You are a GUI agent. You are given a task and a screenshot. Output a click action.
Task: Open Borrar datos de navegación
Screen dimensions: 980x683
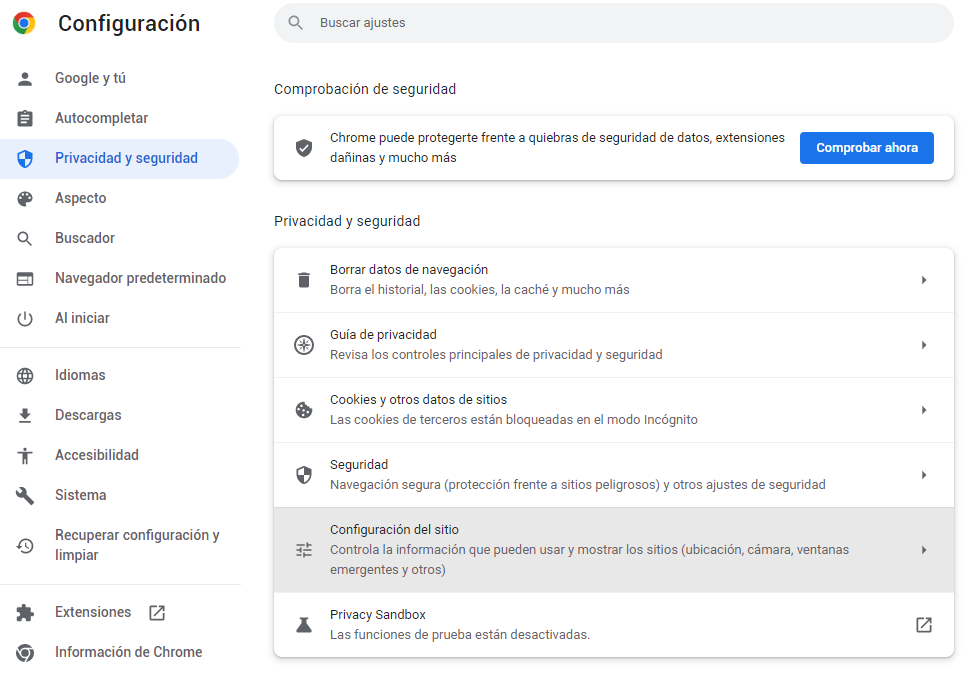pyautogui.click(x=614, y=280)
